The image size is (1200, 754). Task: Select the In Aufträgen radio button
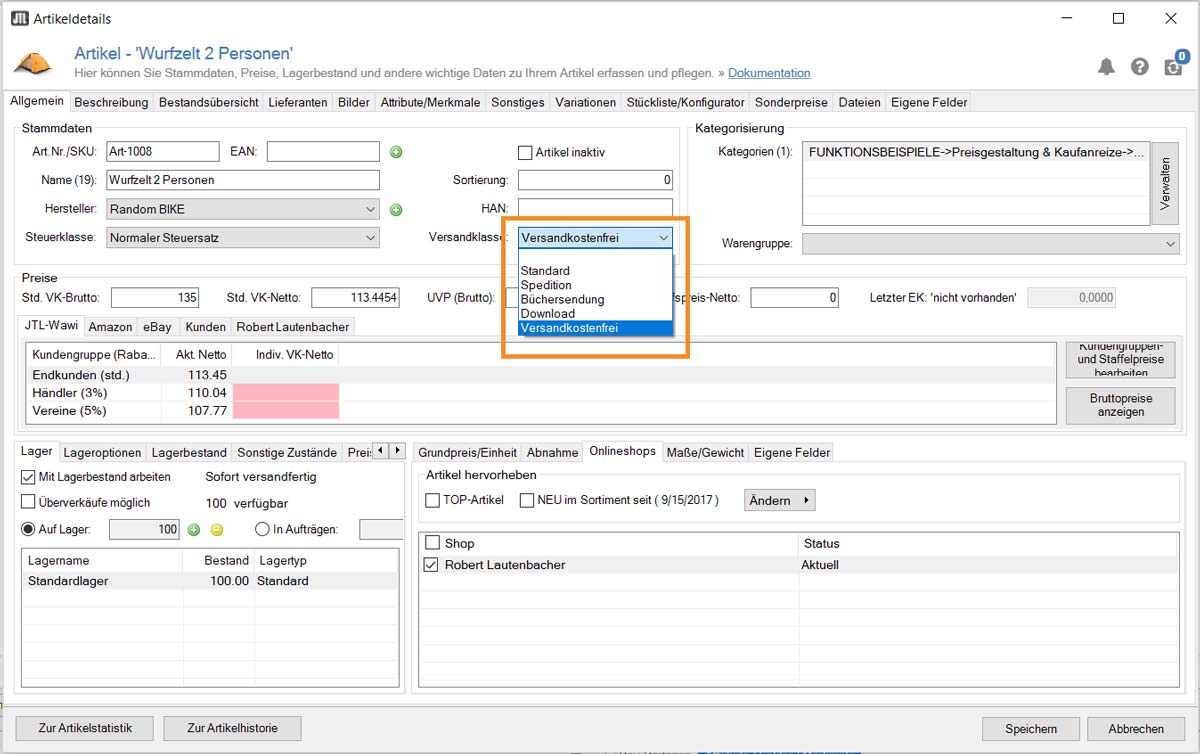coord(262,530)
